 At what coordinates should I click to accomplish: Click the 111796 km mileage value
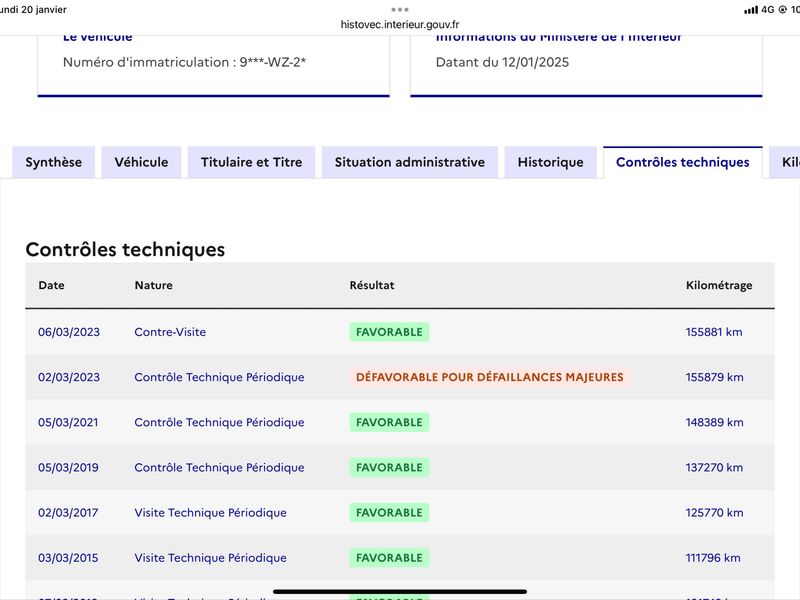point(713,558)
